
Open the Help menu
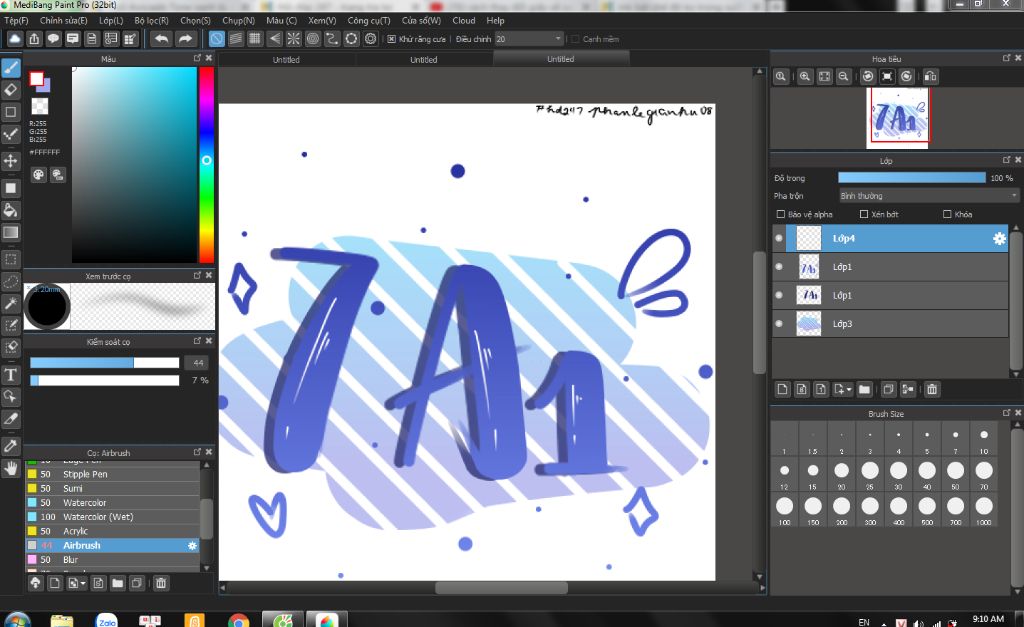pos(495,21)
